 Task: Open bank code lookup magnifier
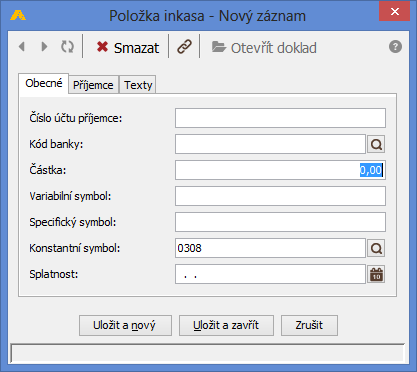376,144
